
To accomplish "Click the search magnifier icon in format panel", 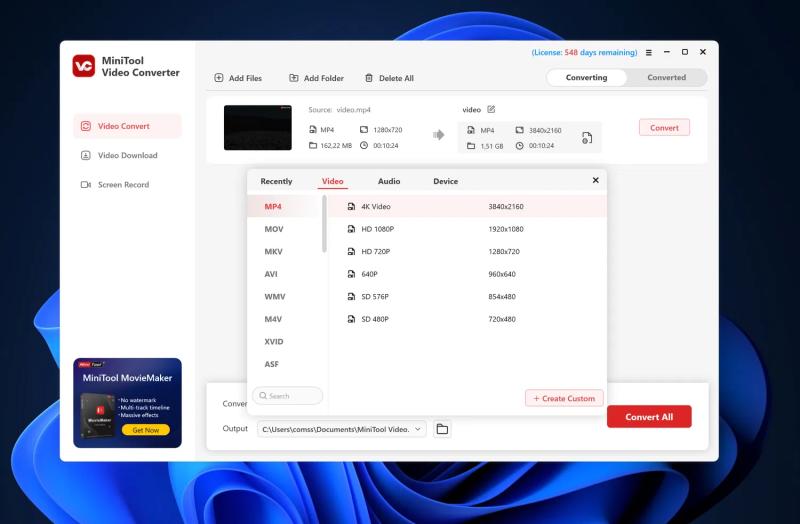I will (x=263, y=395).
